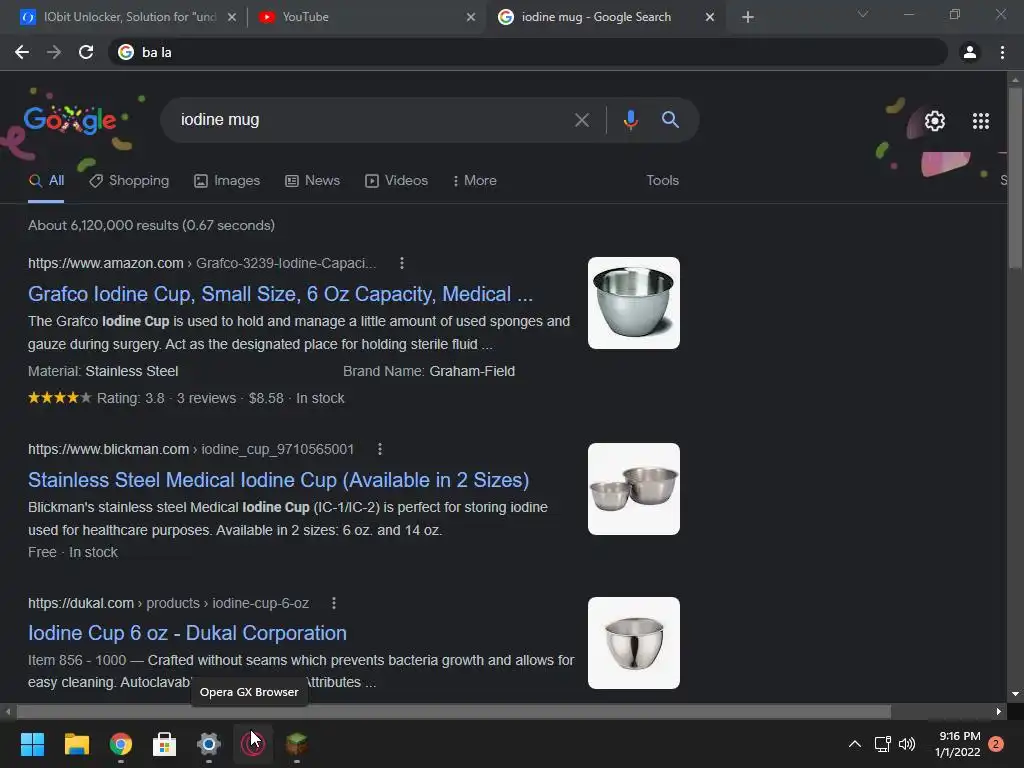Open the Windows Start menu
The width and height of the screenshot is (1024, 768).
(32, 744)
